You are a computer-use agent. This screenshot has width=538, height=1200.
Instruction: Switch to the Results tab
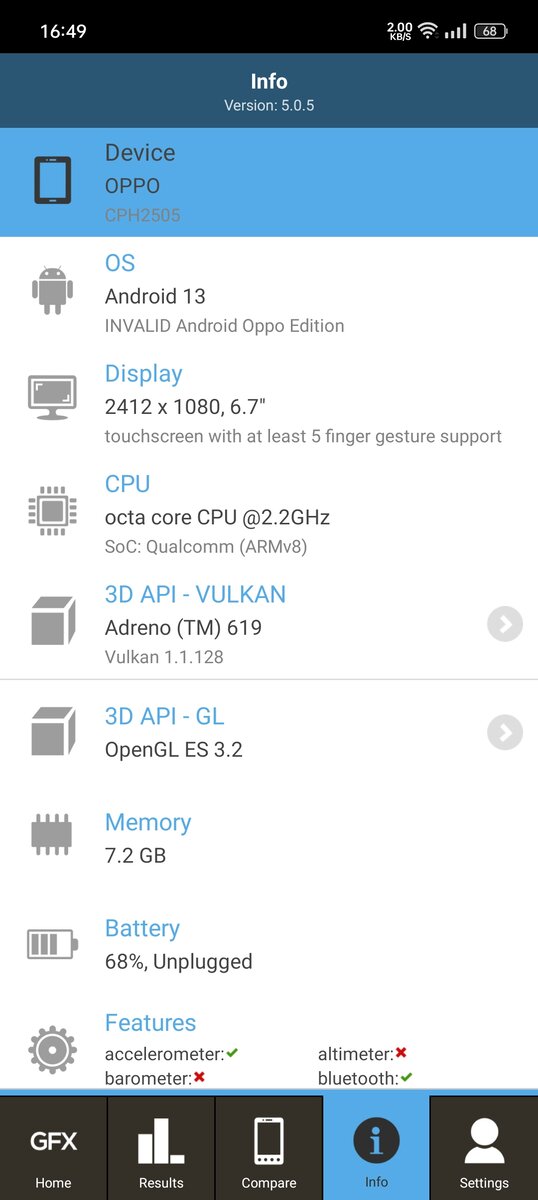[161, 1148]
